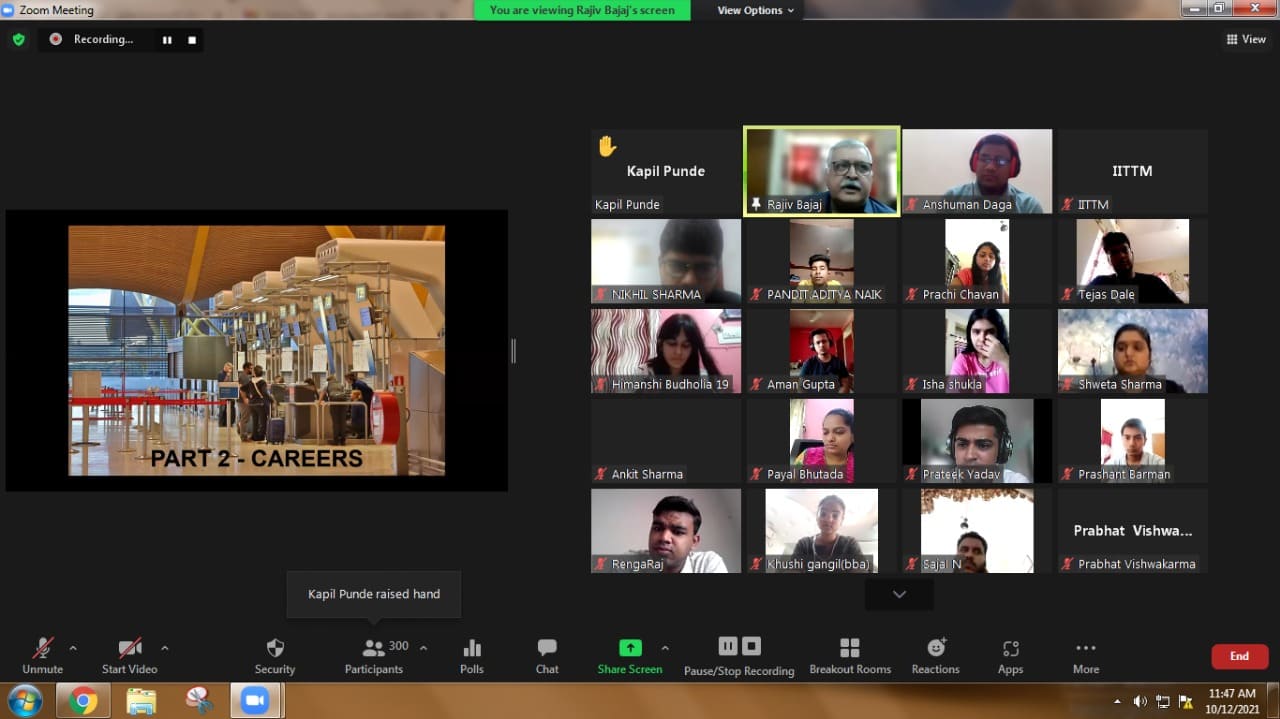Image resolution: width=1280 pixels, height=719 pixels.
Task: Open the View Options dropdown
Action: (x=756, y=10)
